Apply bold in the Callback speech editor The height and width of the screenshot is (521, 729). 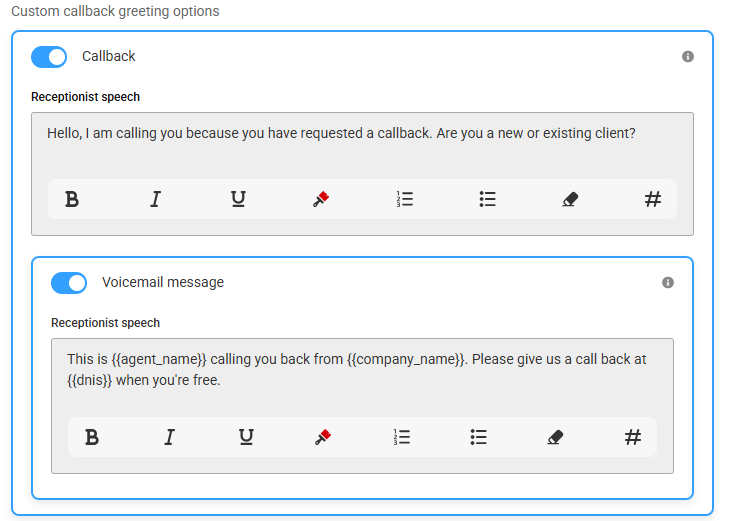(72, 199)
